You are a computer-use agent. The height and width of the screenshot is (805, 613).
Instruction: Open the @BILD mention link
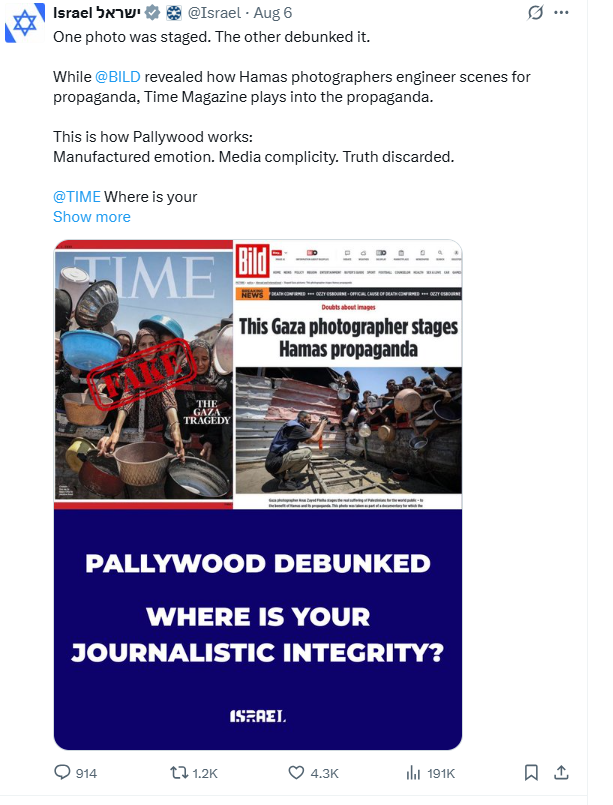point(118,76)
